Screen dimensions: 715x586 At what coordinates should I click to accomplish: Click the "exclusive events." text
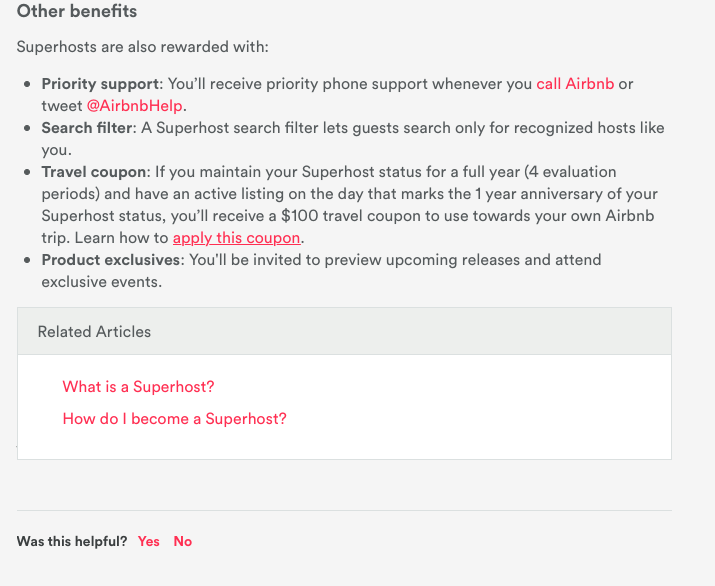point(101,282)
